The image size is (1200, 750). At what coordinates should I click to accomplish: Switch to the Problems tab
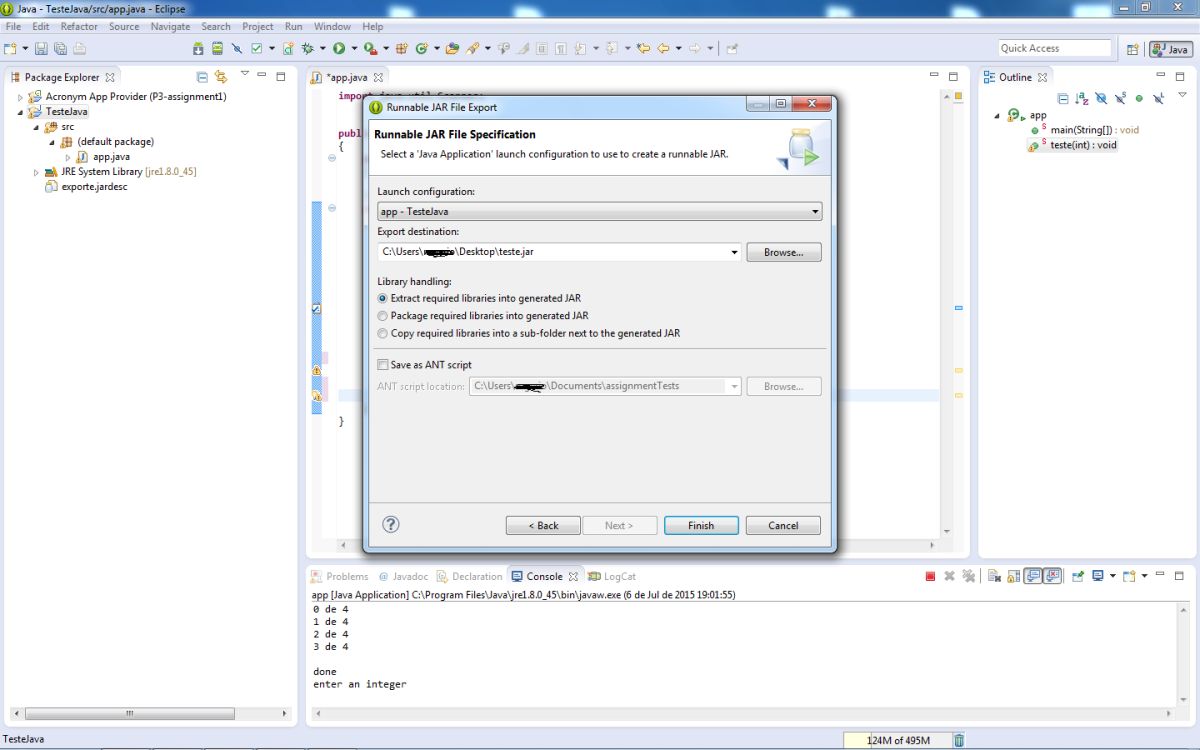(339, 576)
